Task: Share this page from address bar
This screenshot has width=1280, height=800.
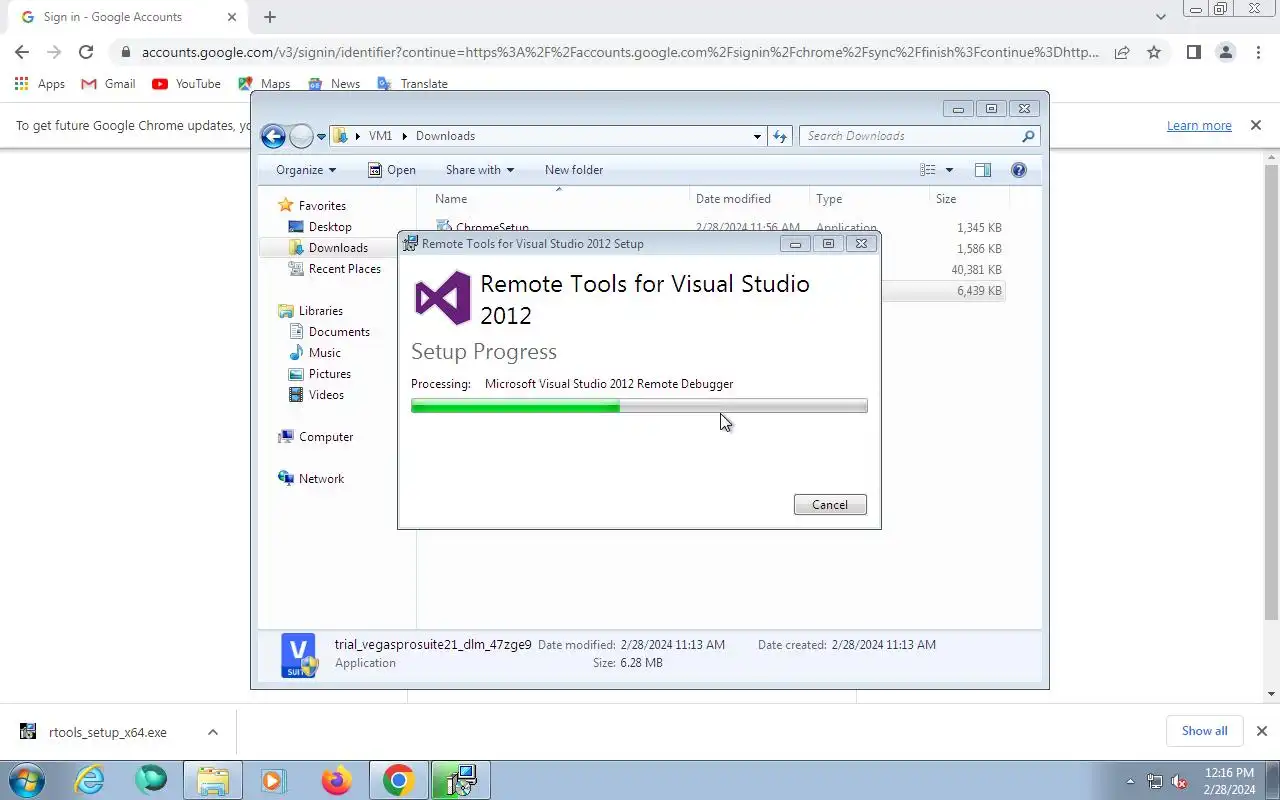Action: (x=1122, y=52)
